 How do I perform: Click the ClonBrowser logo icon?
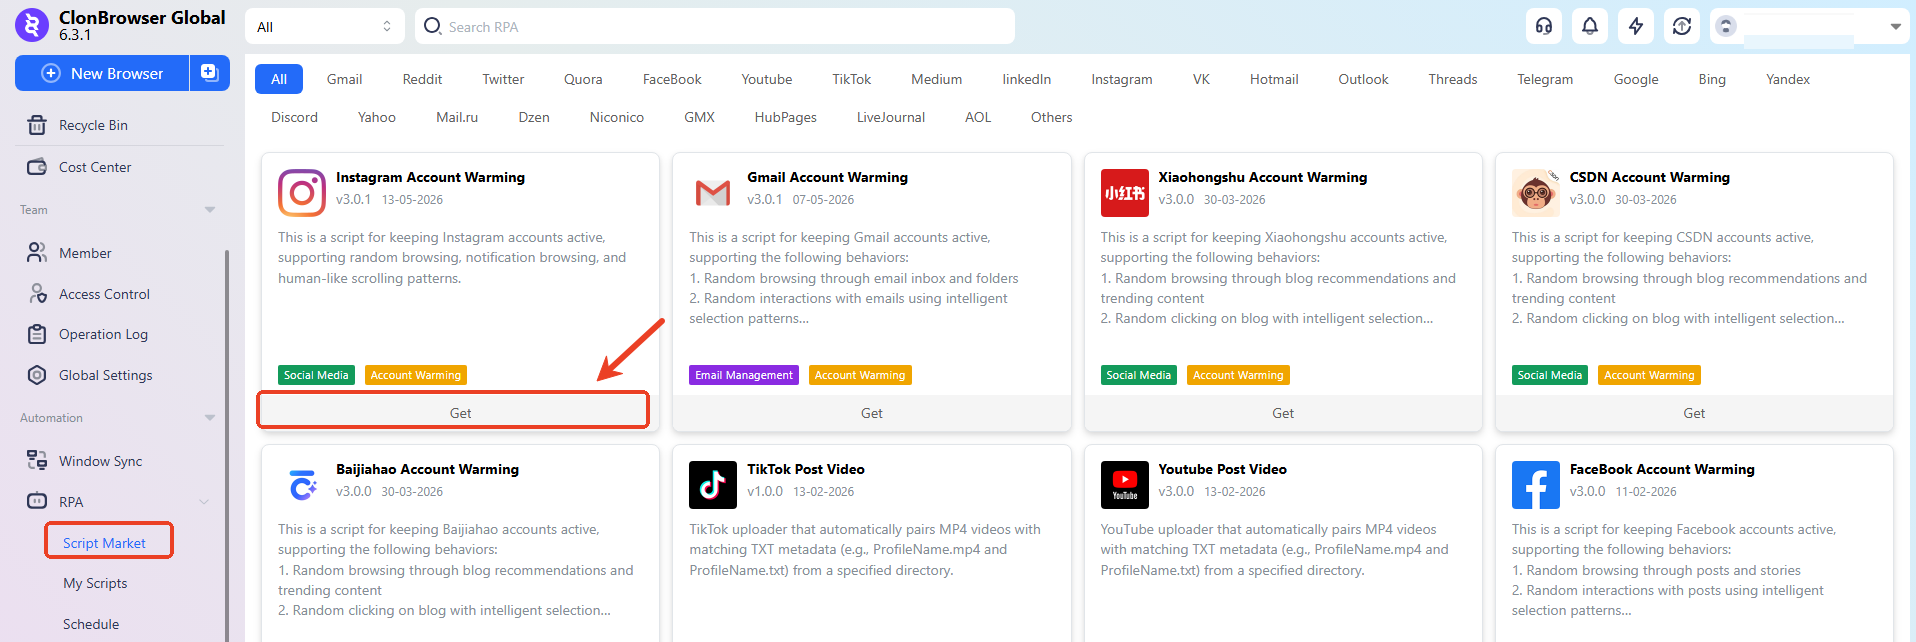pos(32,25)
